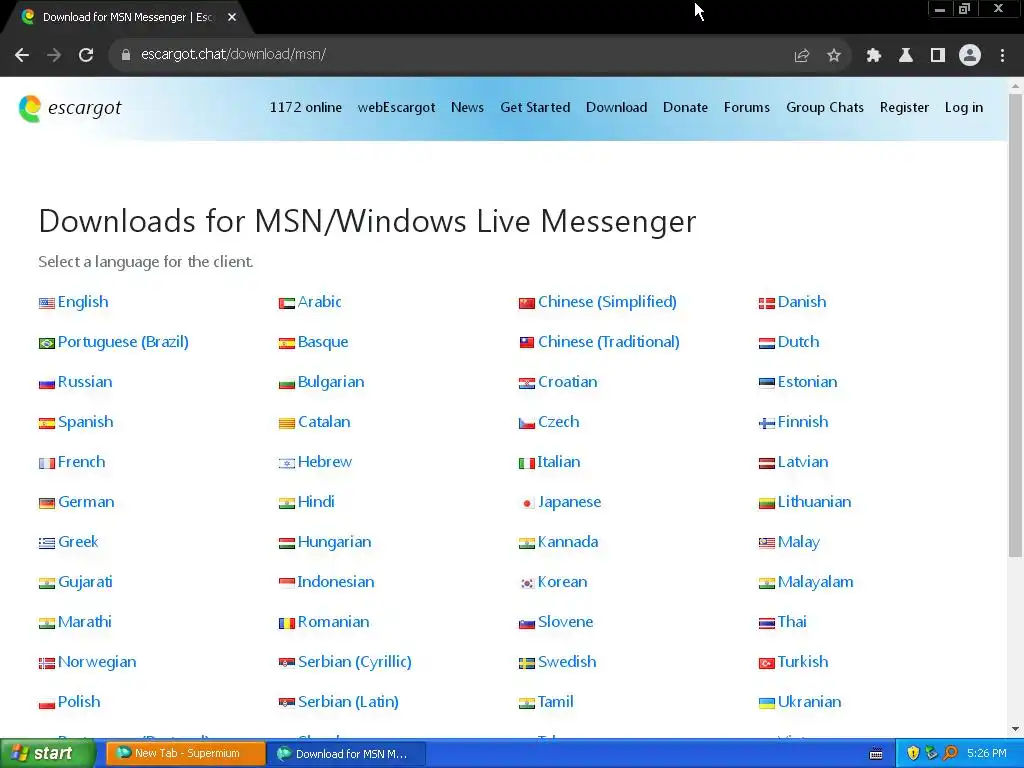Click the Finland flag beside Finnish
1024x768 pixels.
[767, 424]
